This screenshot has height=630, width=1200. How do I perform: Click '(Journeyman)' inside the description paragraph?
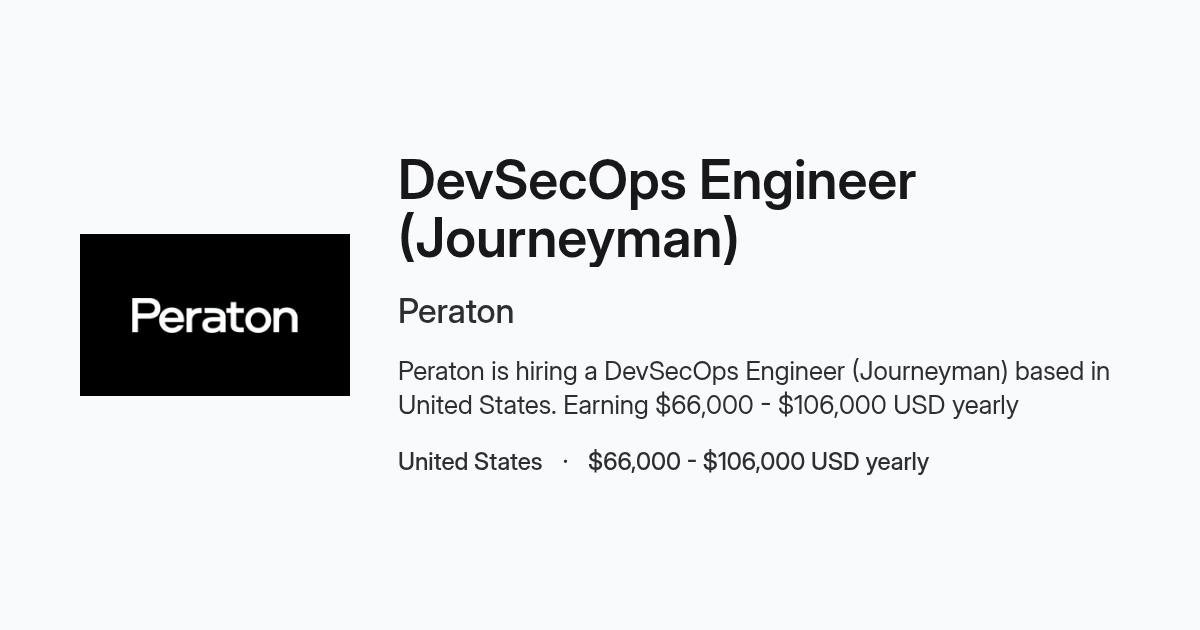point(930,372)
